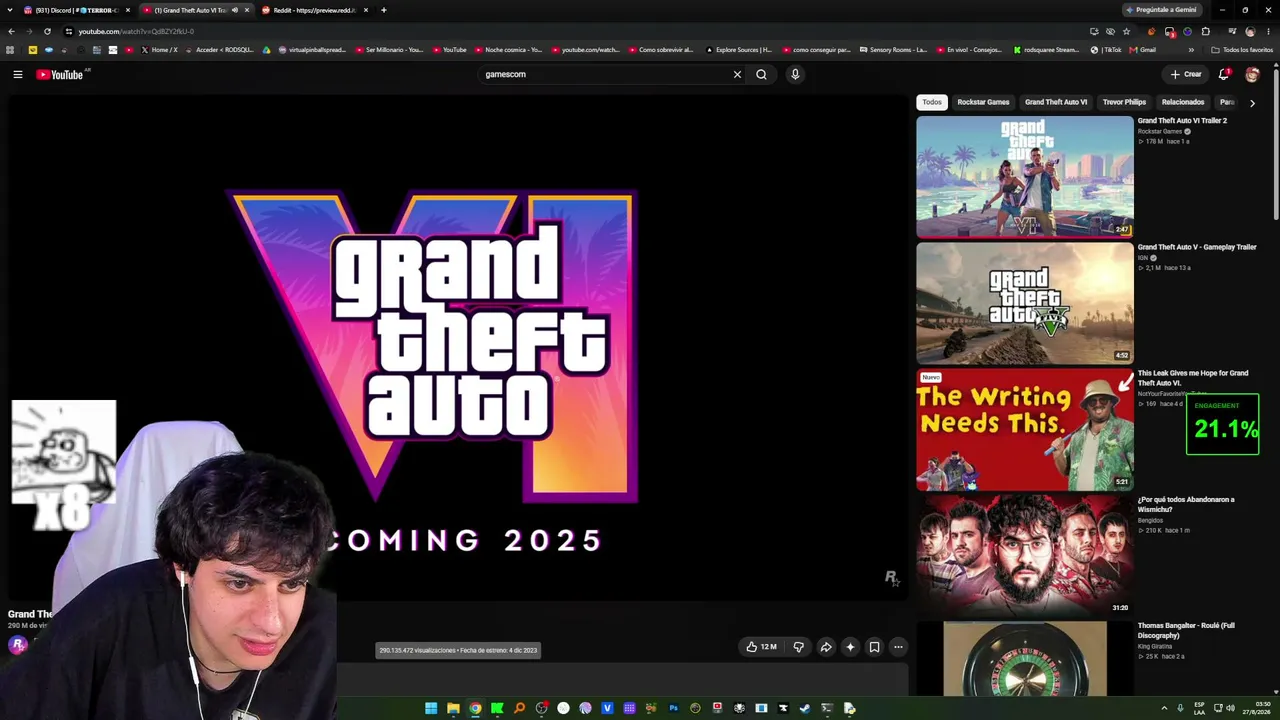Clear the search box with the X
1280x720 pixels.
point(737,74)
